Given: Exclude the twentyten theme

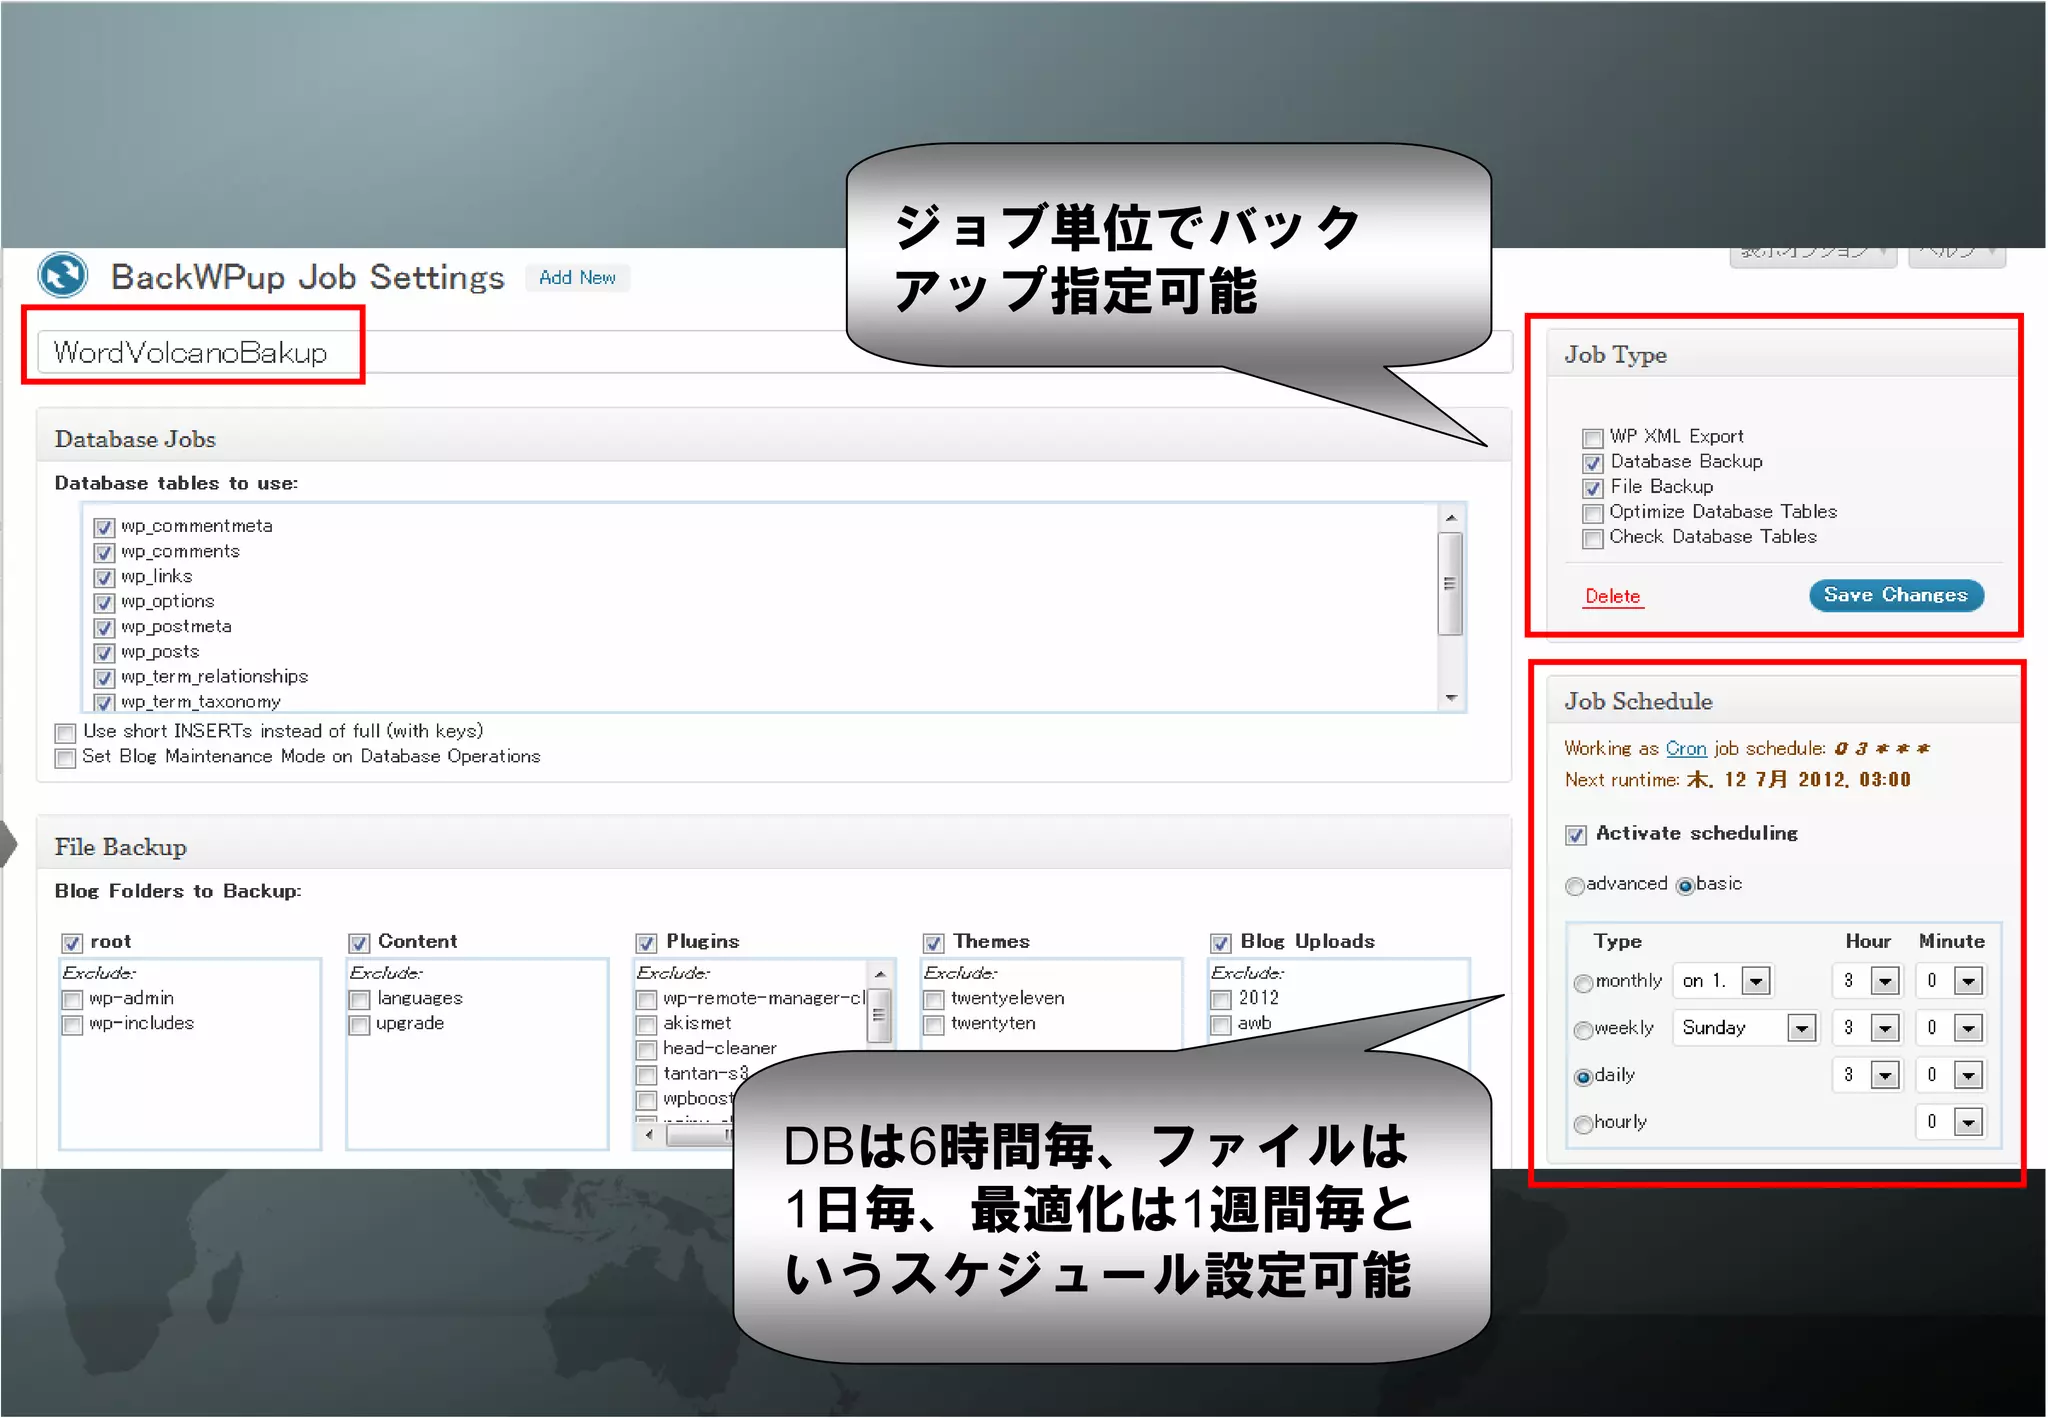Looking at the screenshot, I should [x=934, y=1024].
